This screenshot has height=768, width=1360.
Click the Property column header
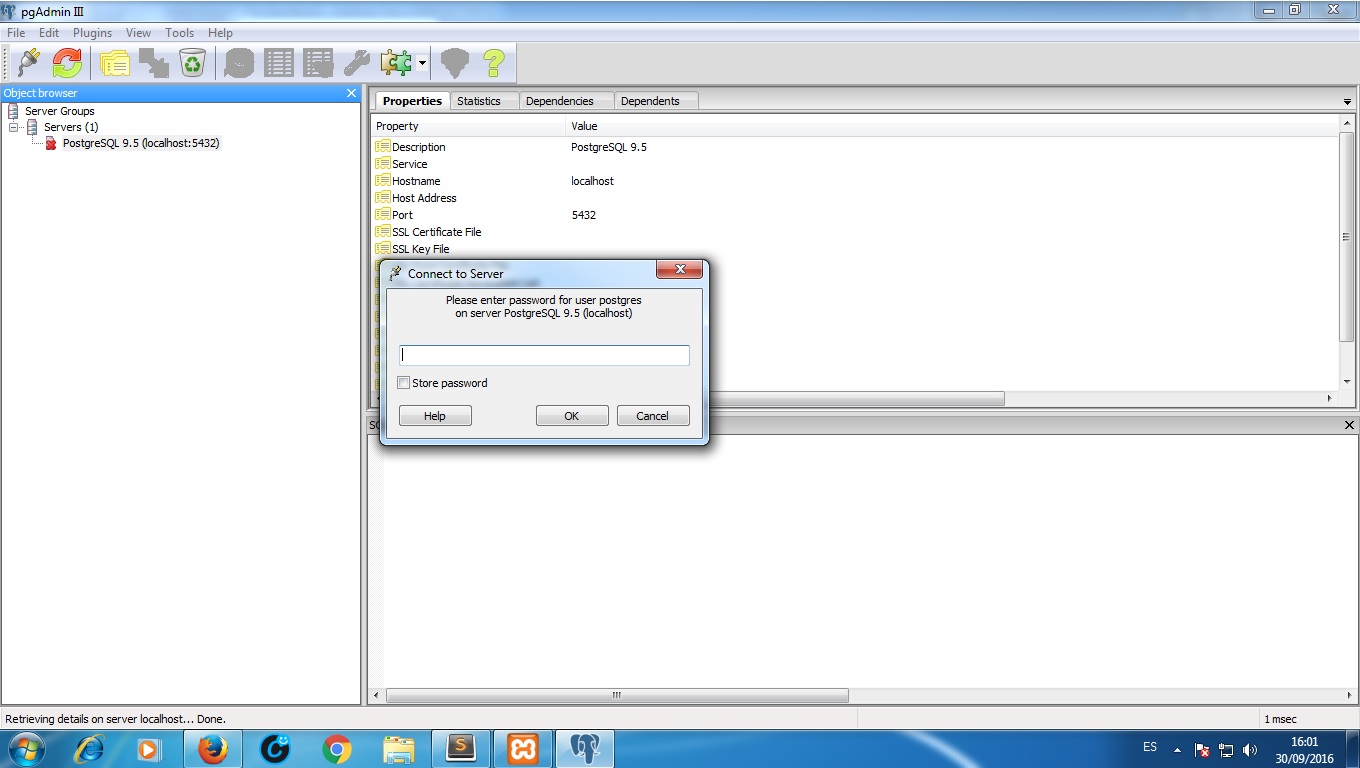468,126
